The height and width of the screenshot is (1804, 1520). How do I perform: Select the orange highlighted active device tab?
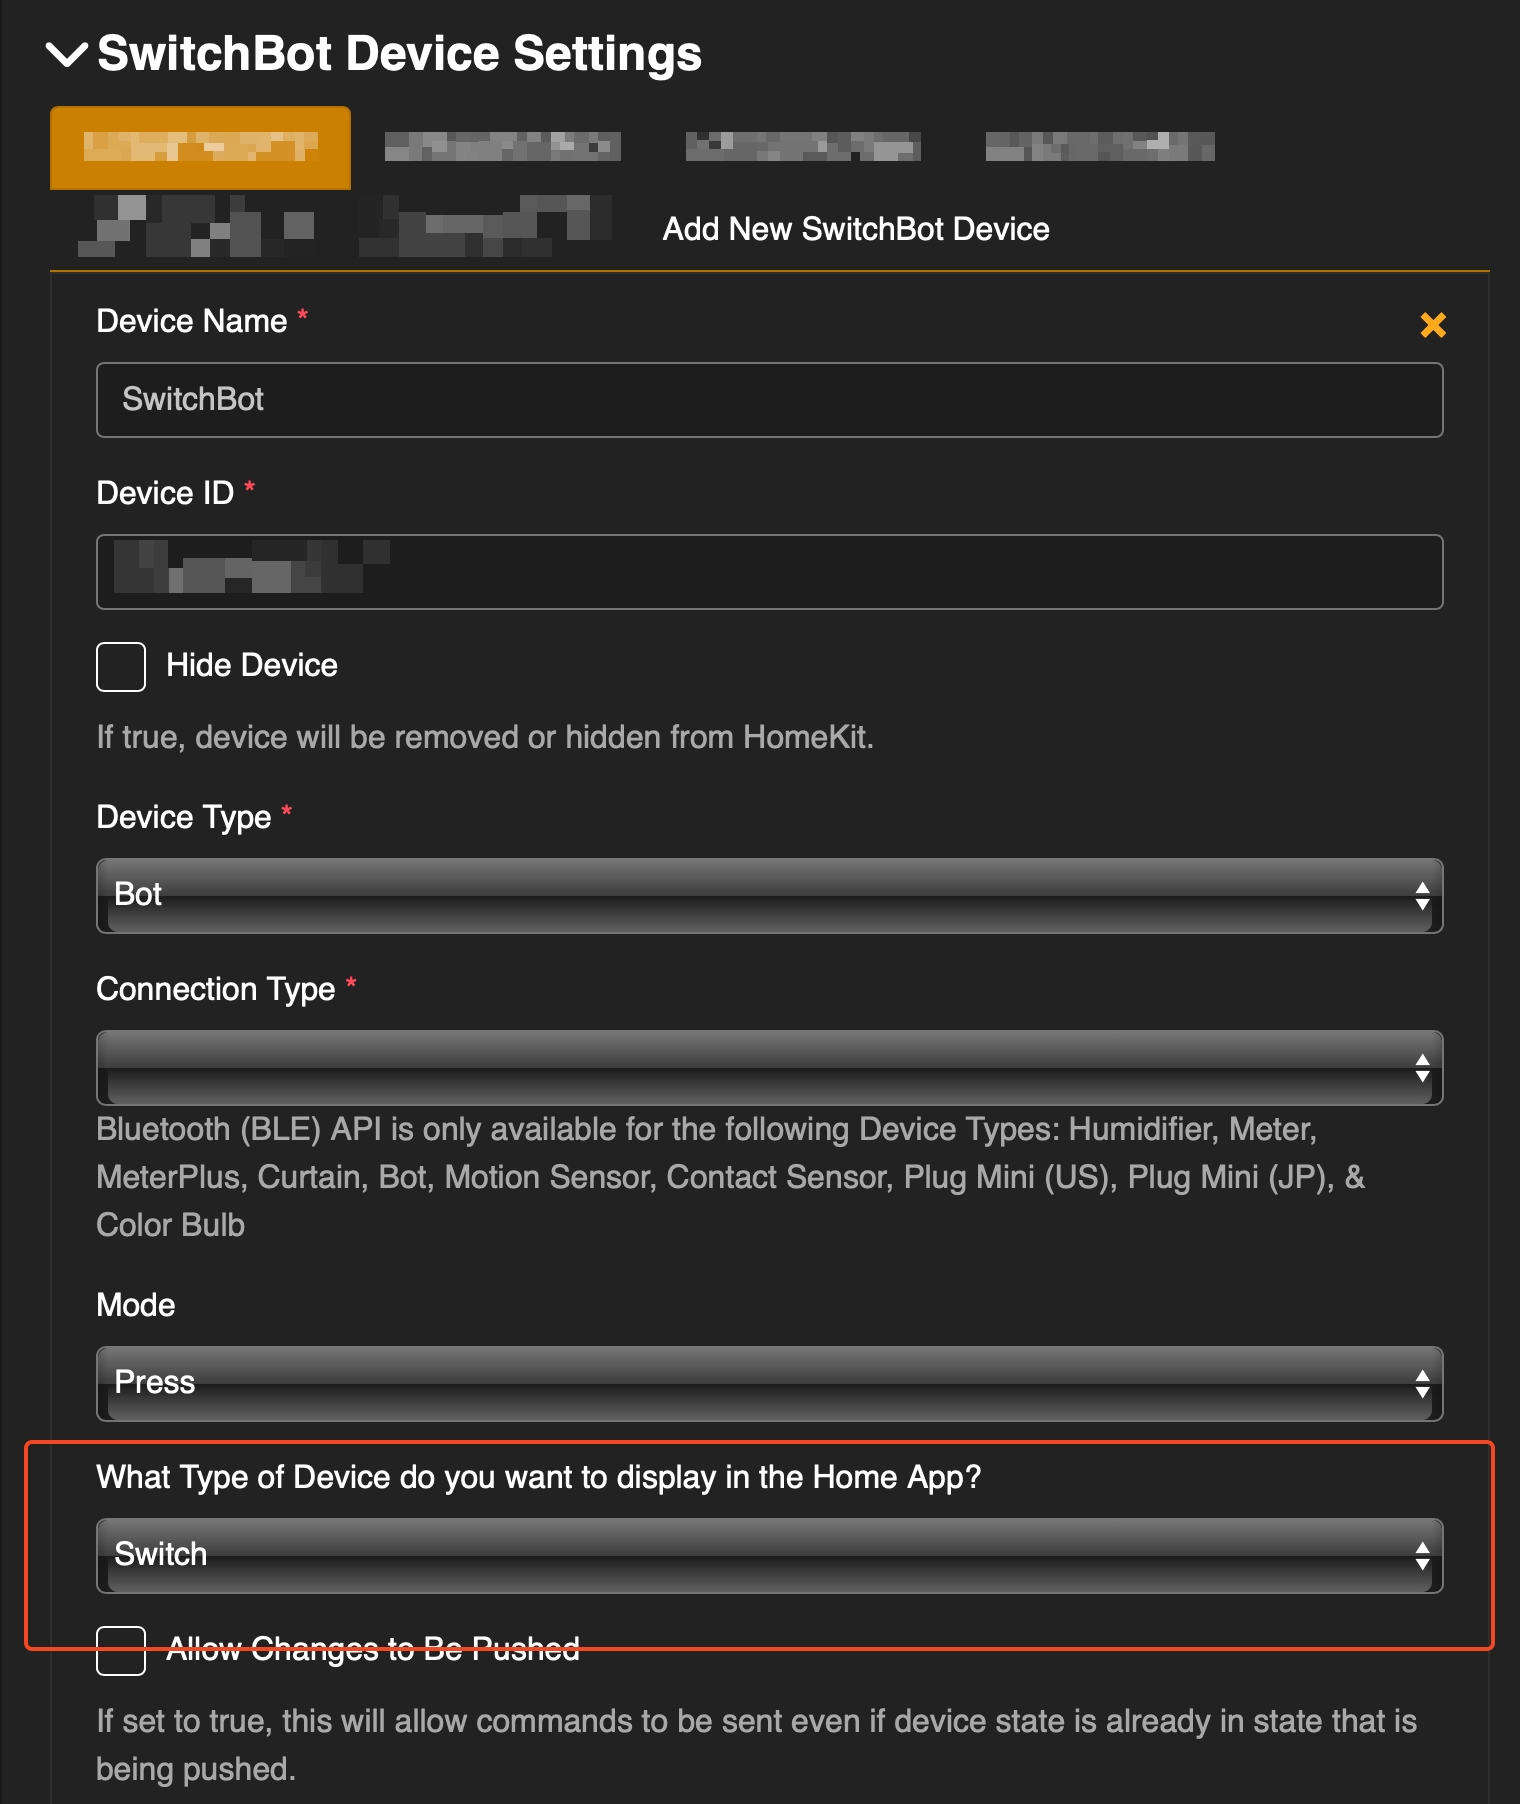point(200,148)
